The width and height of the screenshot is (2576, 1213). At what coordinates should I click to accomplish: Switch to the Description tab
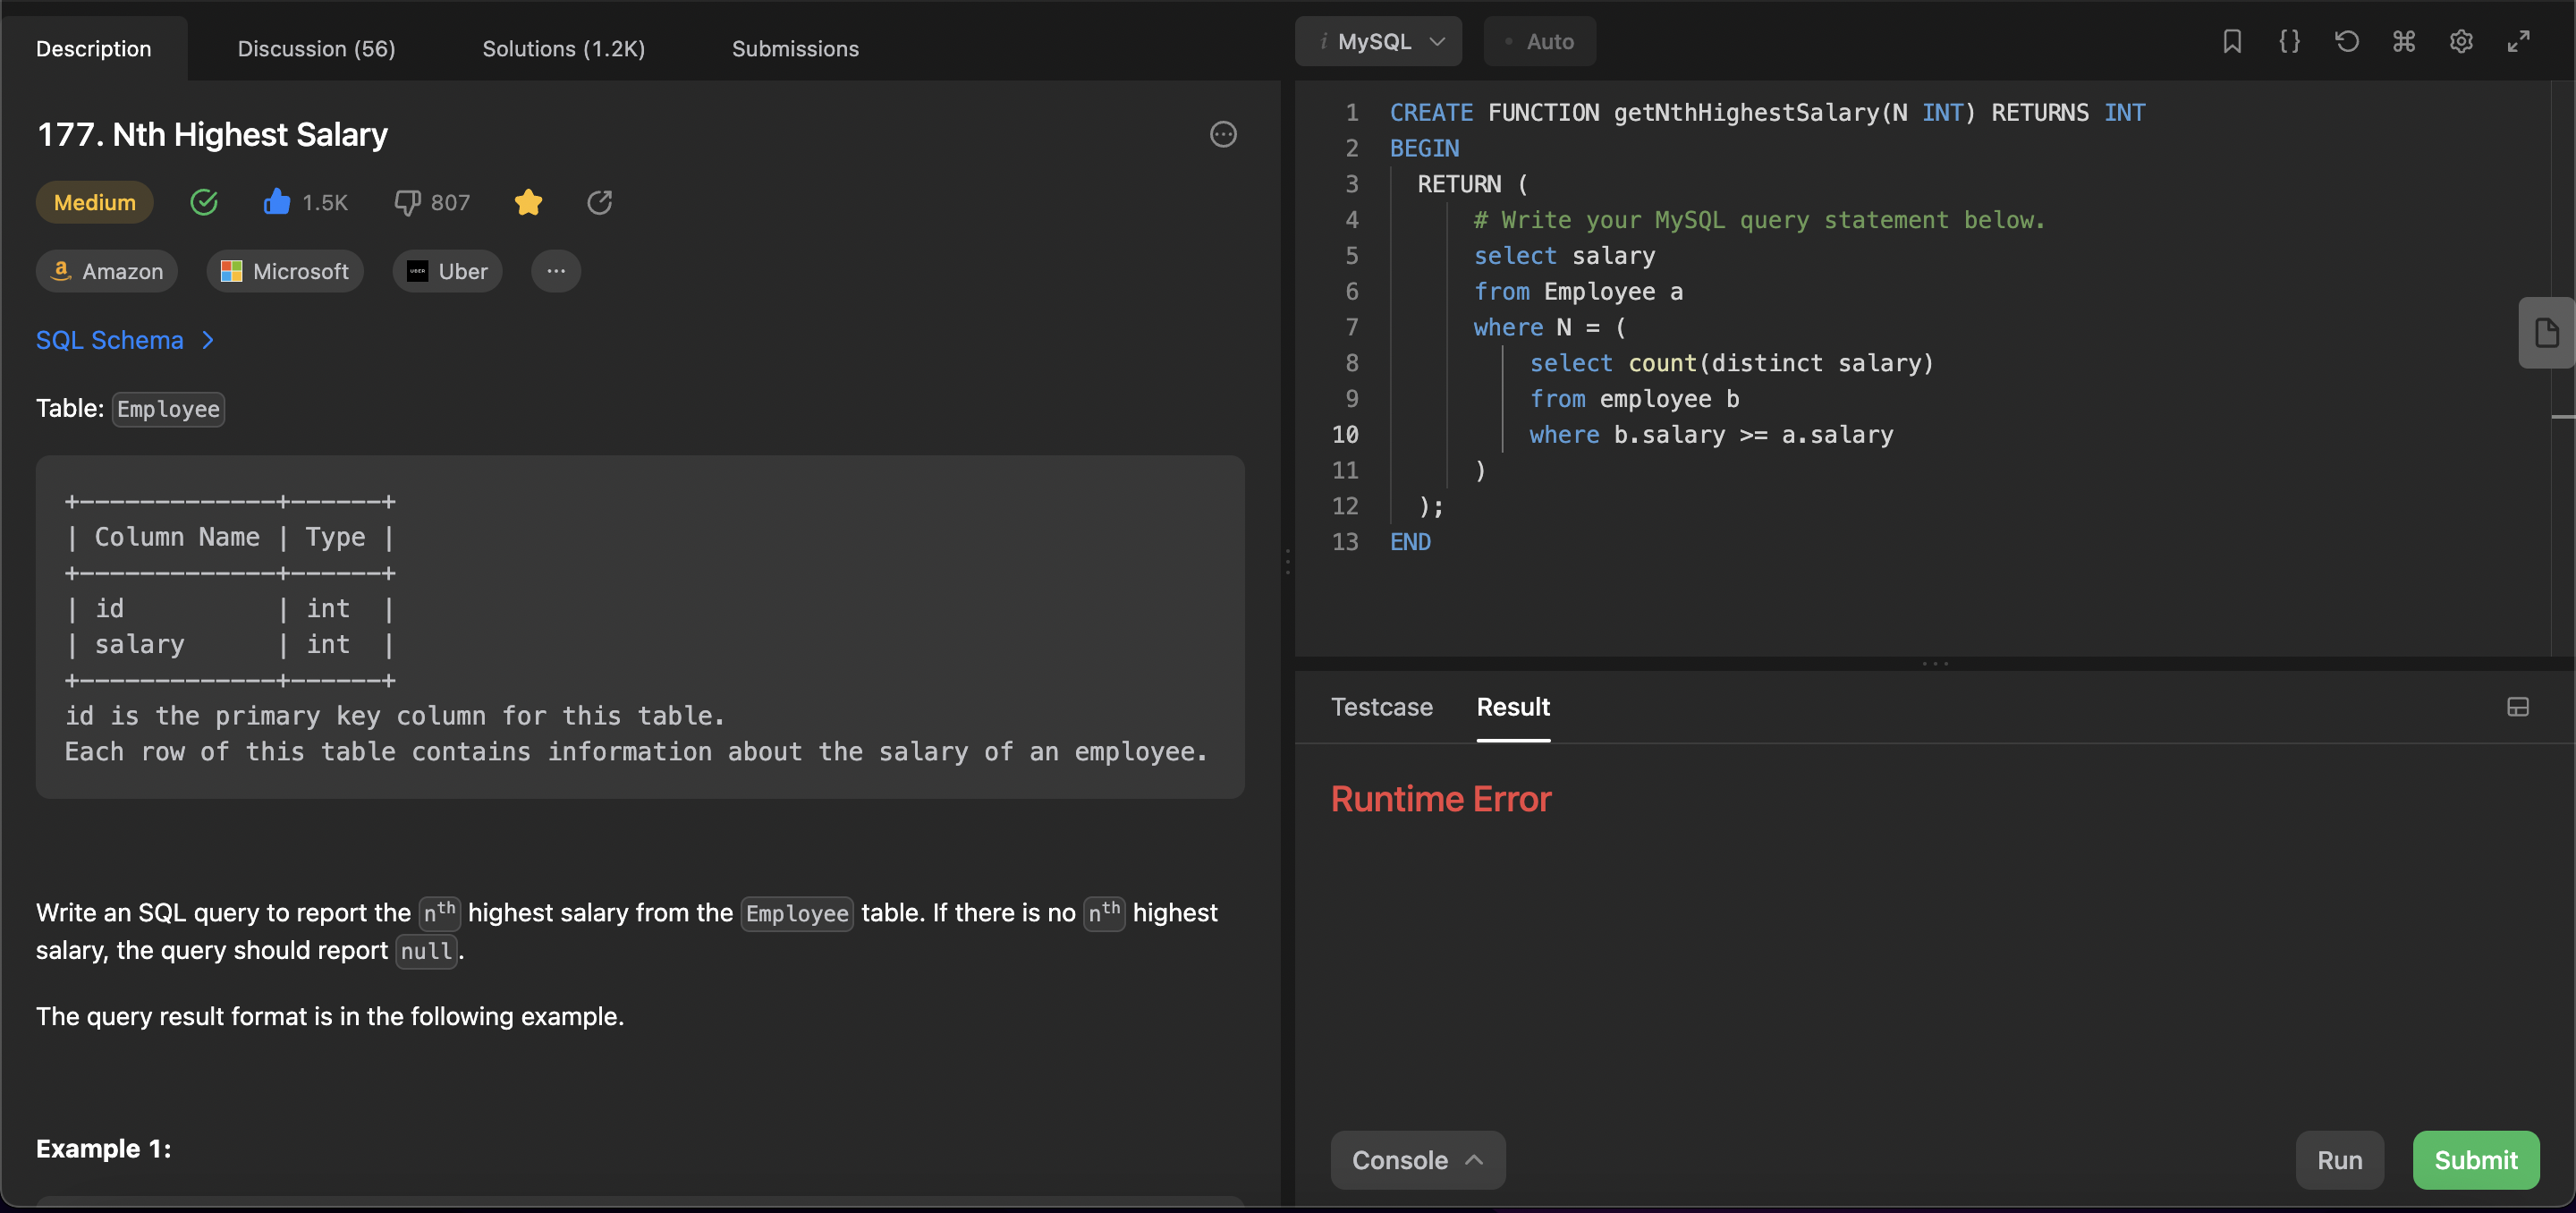(x=93, y=48)
